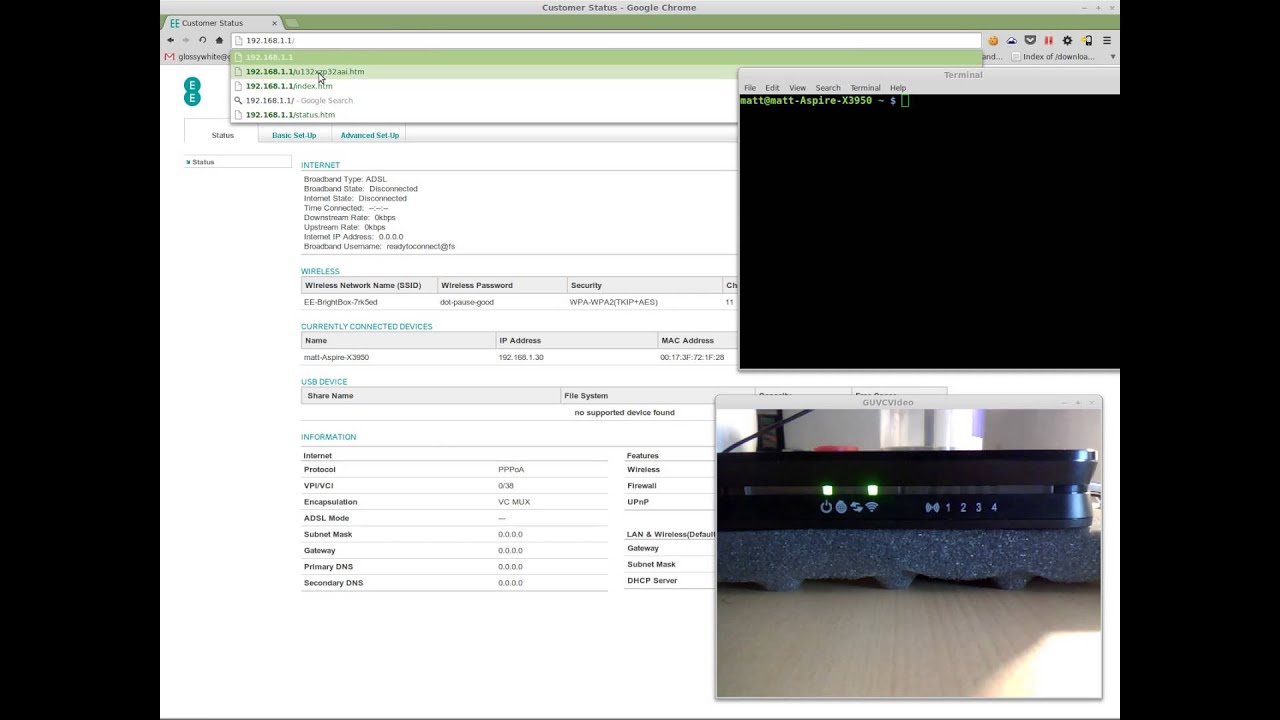Click the SSID value EE-BrightBox-7rk5ed
The image size is (1280, 720).
click(341, 302)
